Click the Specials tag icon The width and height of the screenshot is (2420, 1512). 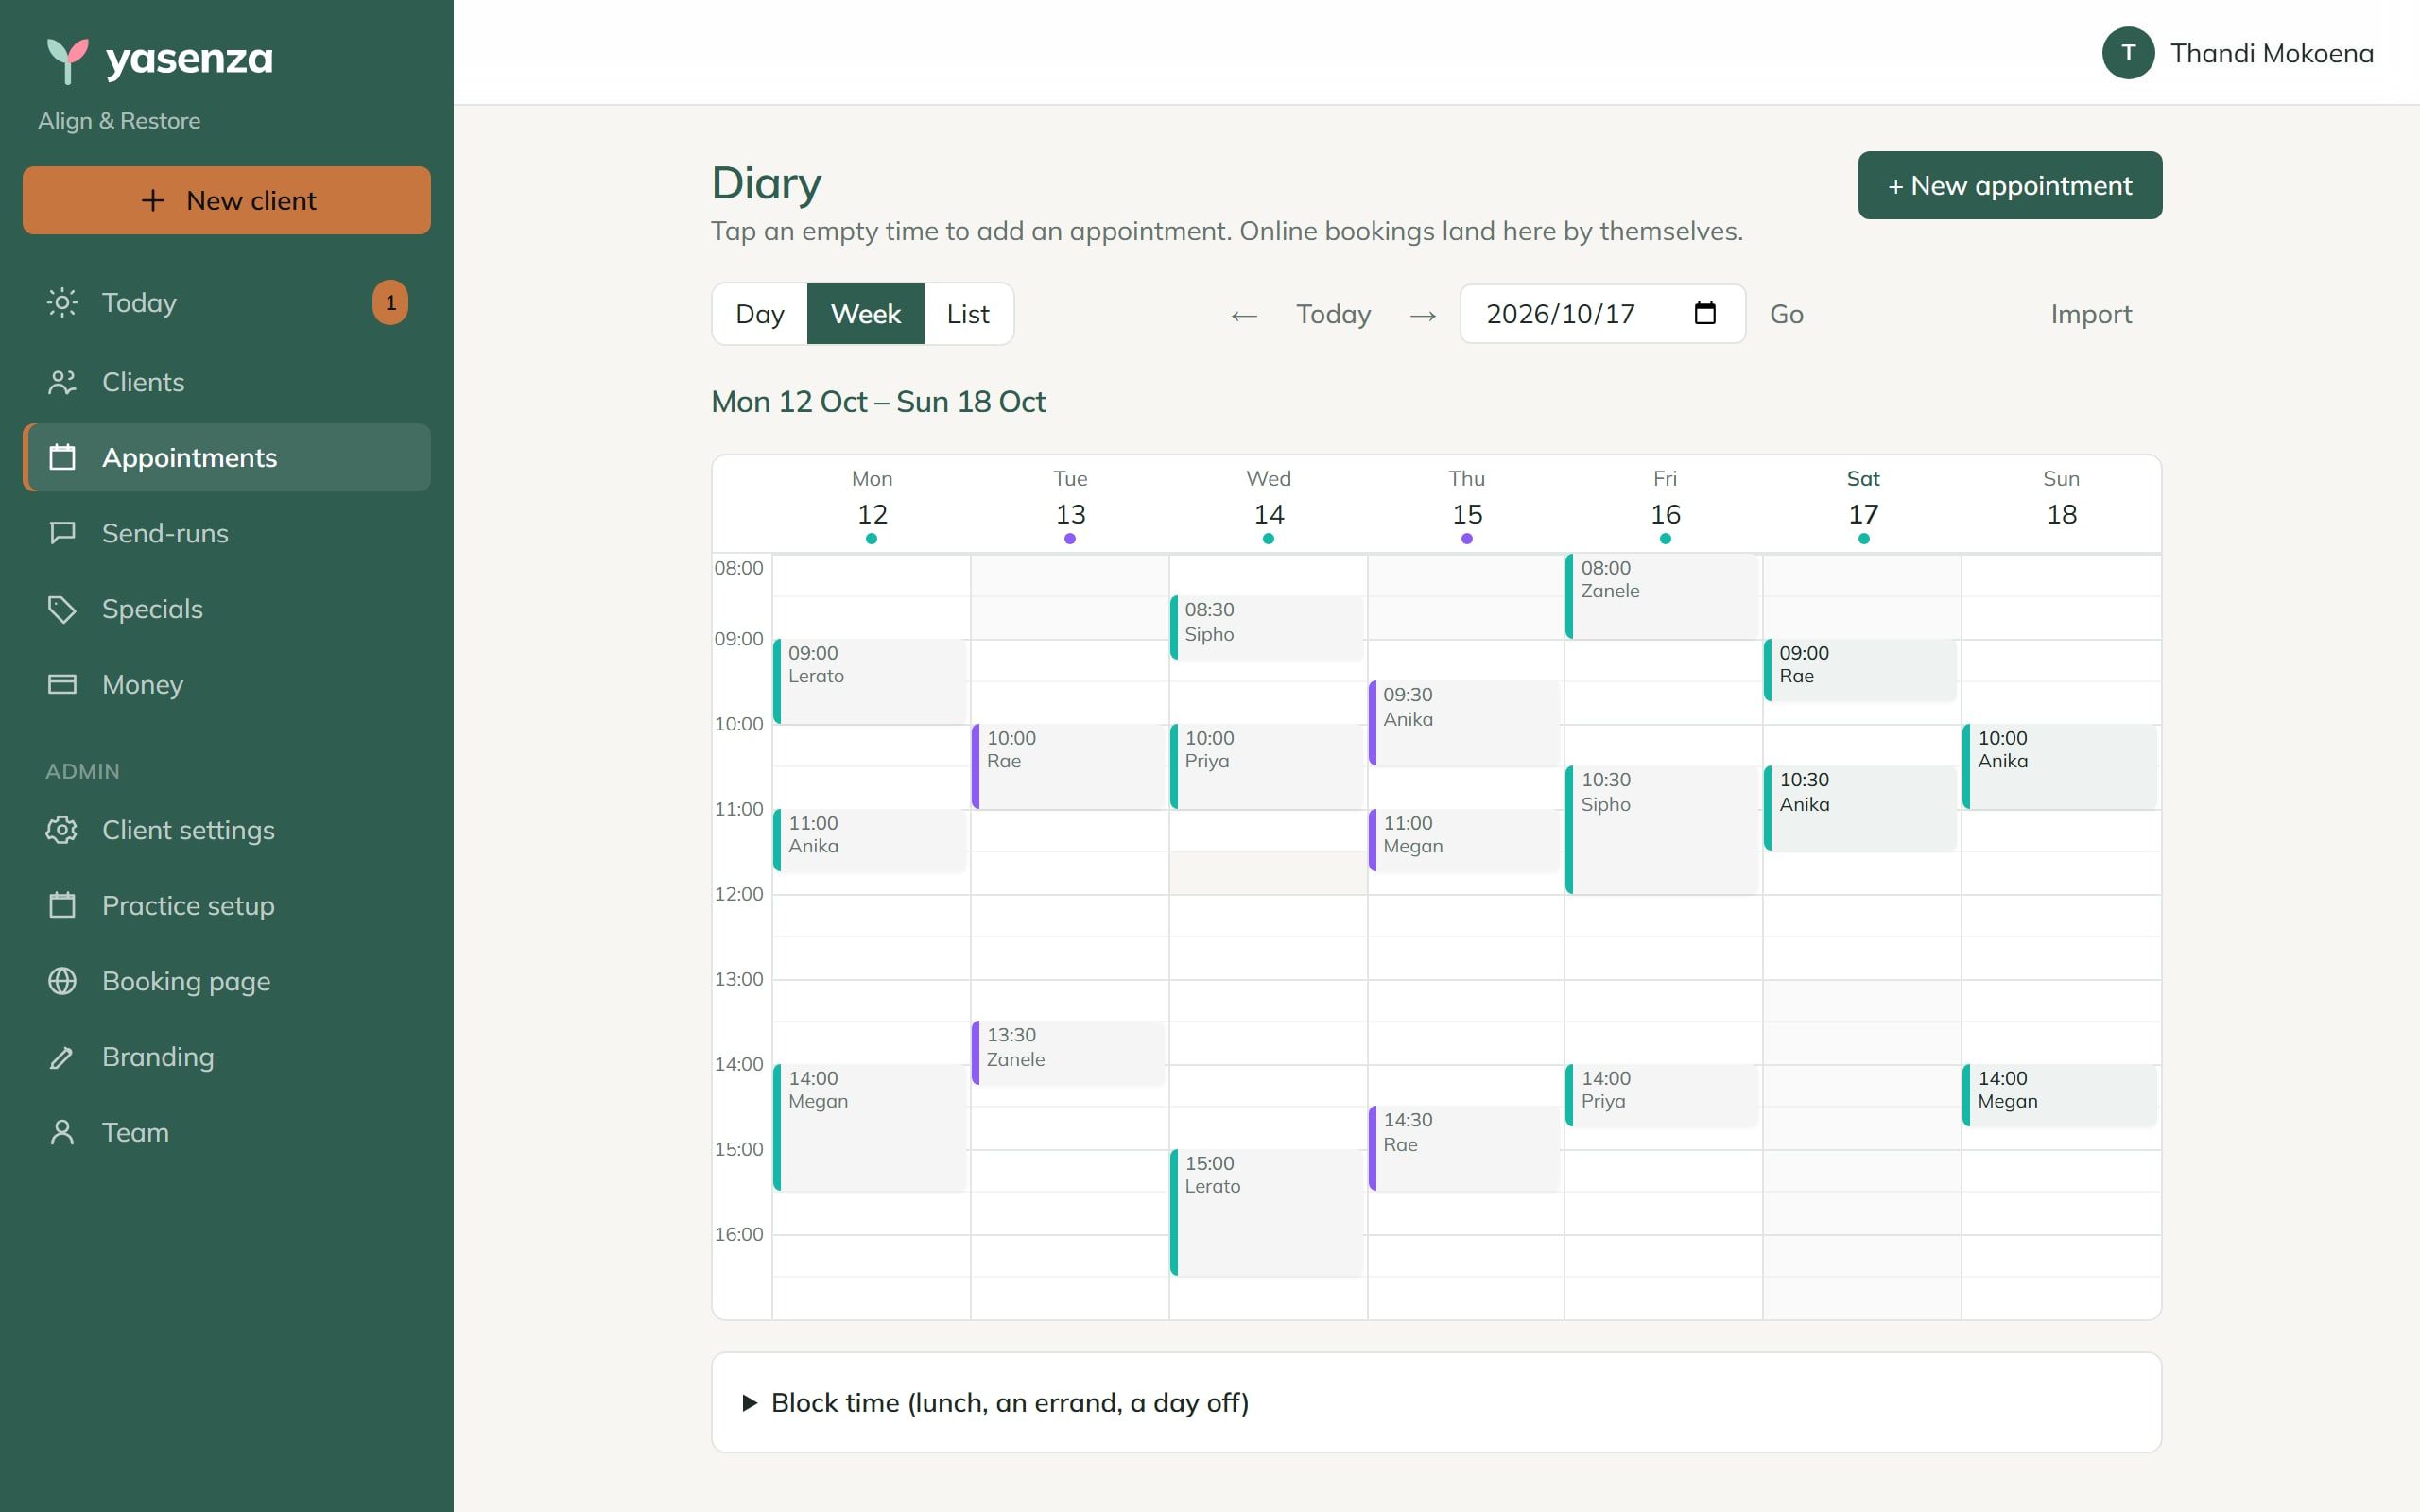pos(62,609)
